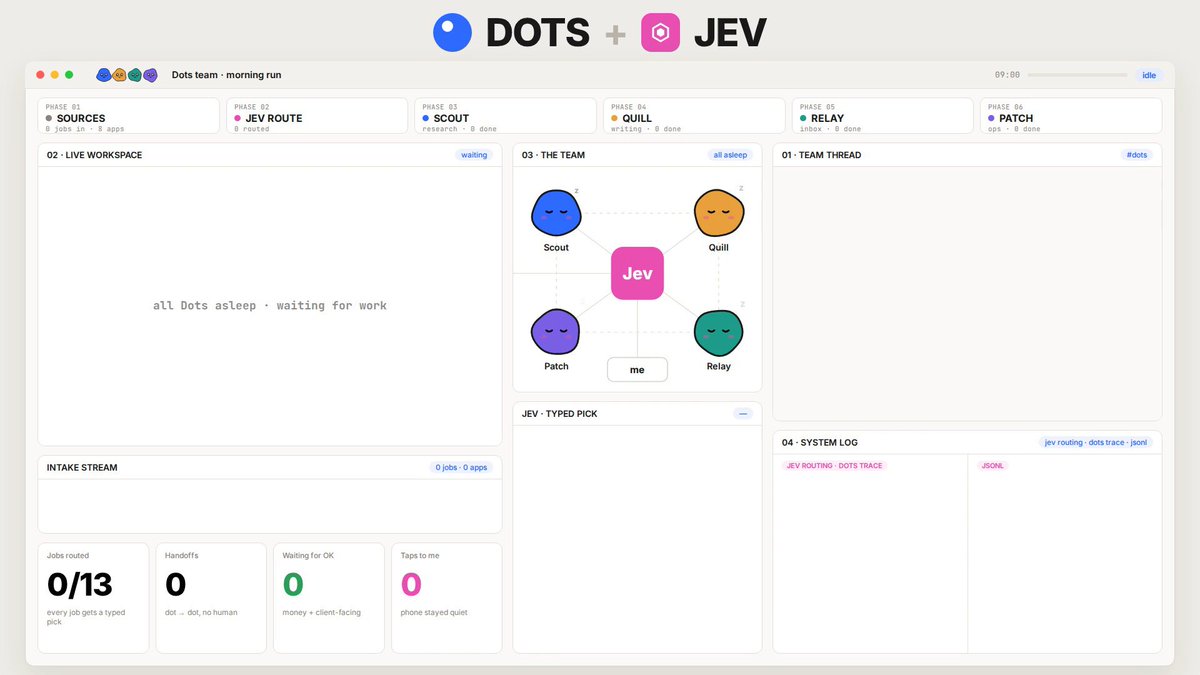The width and height of the screenshot is (1200, 675).
Task: Click 'dot → dot, no human' caption
Action: coord(201,612)
